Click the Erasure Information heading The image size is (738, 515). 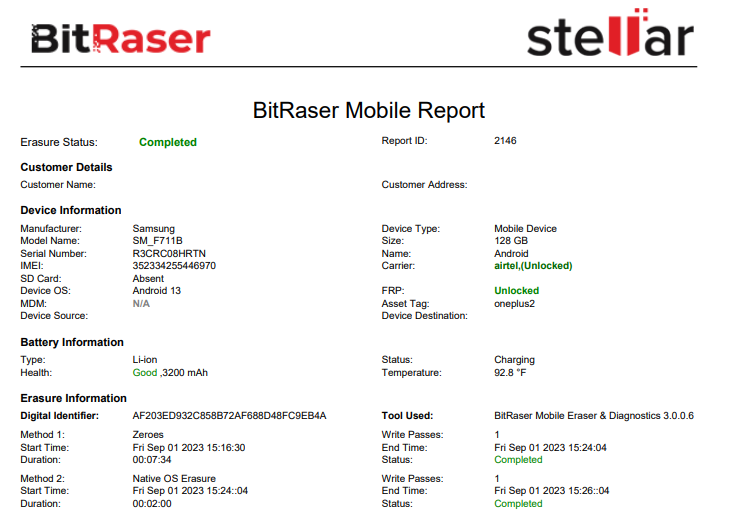73,398
